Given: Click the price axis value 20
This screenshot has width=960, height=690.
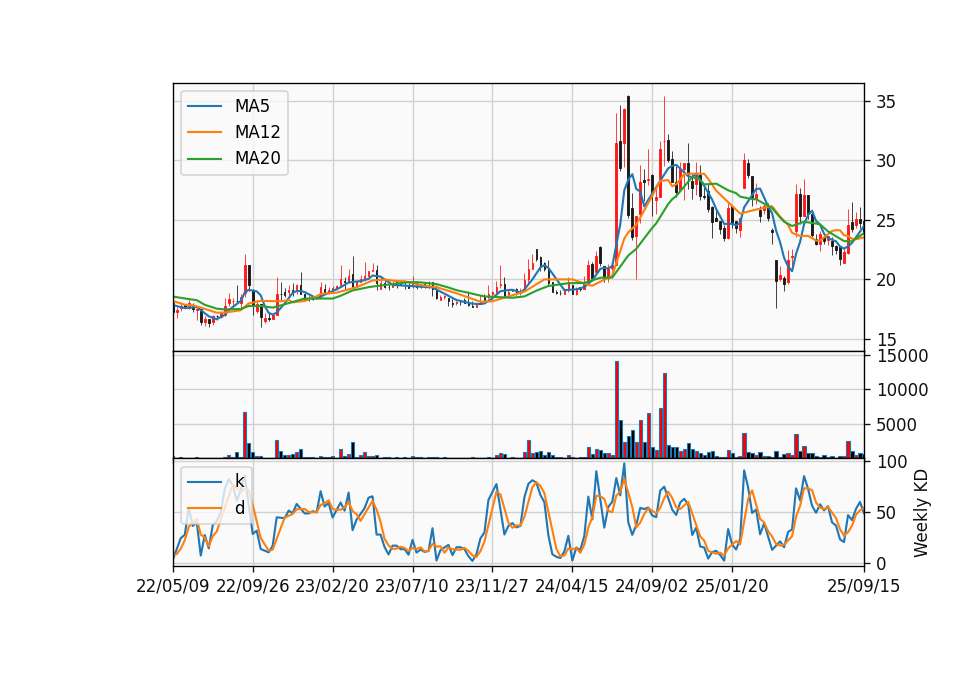Looking at the screenshot, I should tap(885, 280).
